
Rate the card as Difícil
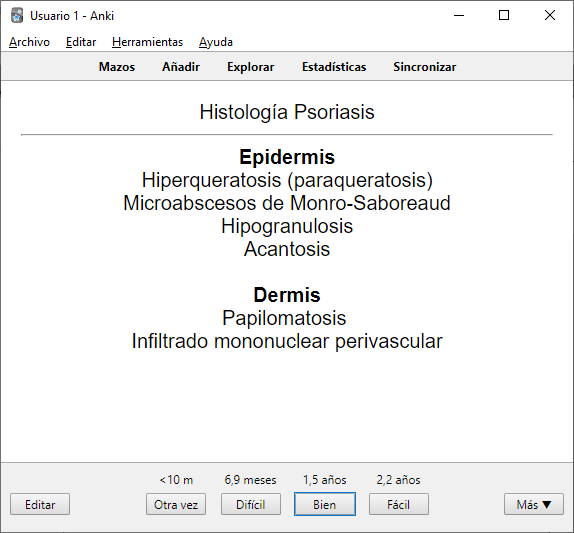pyautogui.click(x=250, y=504)
